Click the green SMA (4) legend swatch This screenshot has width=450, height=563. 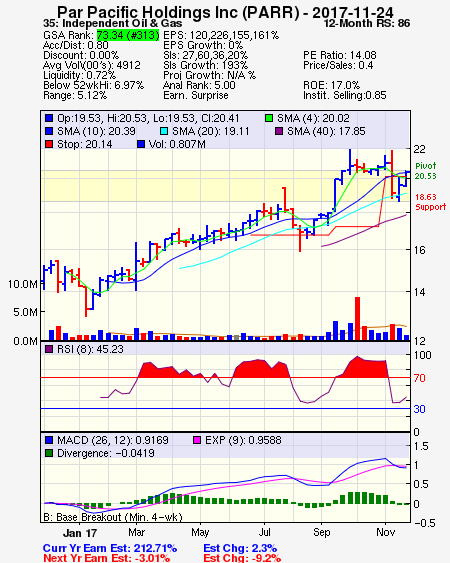(269, 118)
